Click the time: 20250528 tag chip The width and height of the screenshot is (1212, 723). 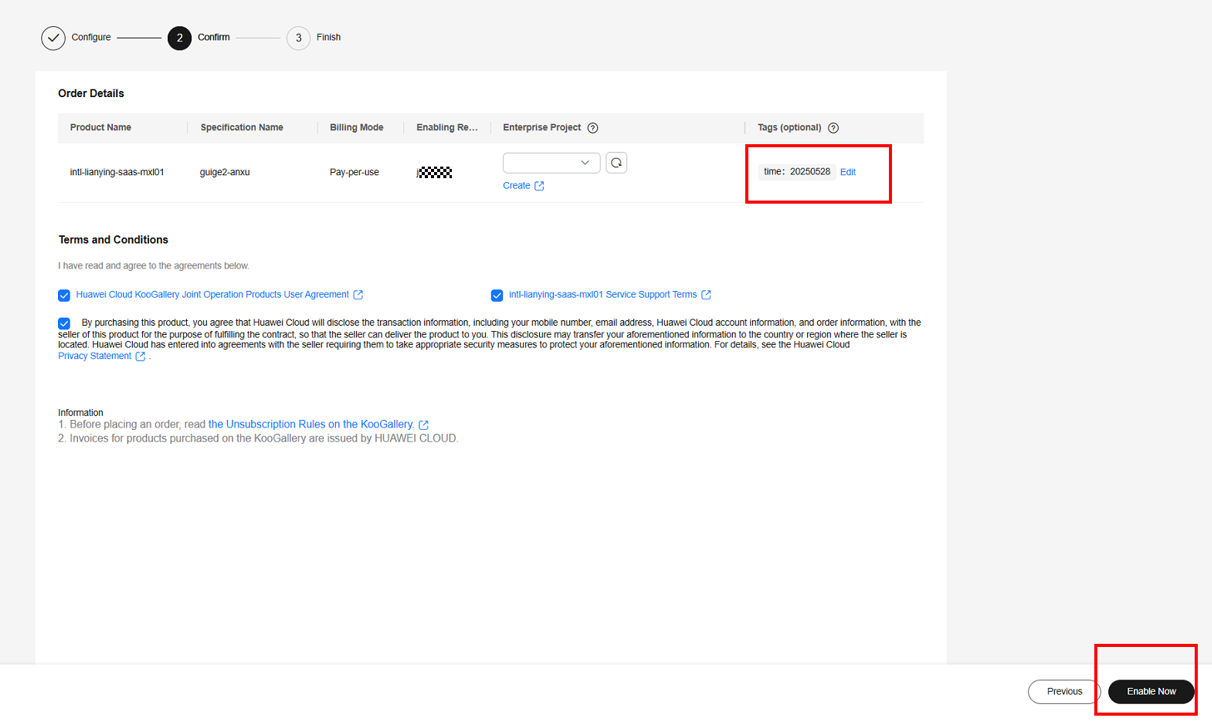tap(797, 172)
